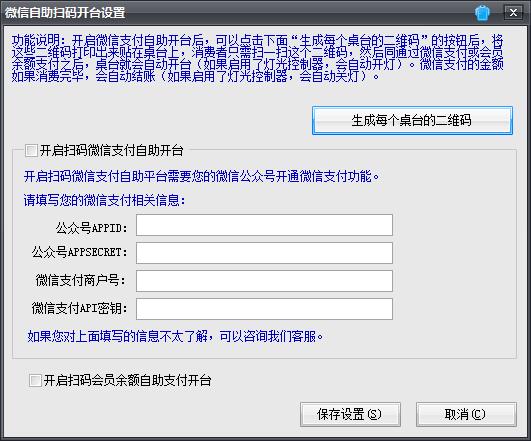Click into the 公众号APPSECRET text box
This screenshot has width=531, height=441.
pyautogui.click(x=264, y=253)
